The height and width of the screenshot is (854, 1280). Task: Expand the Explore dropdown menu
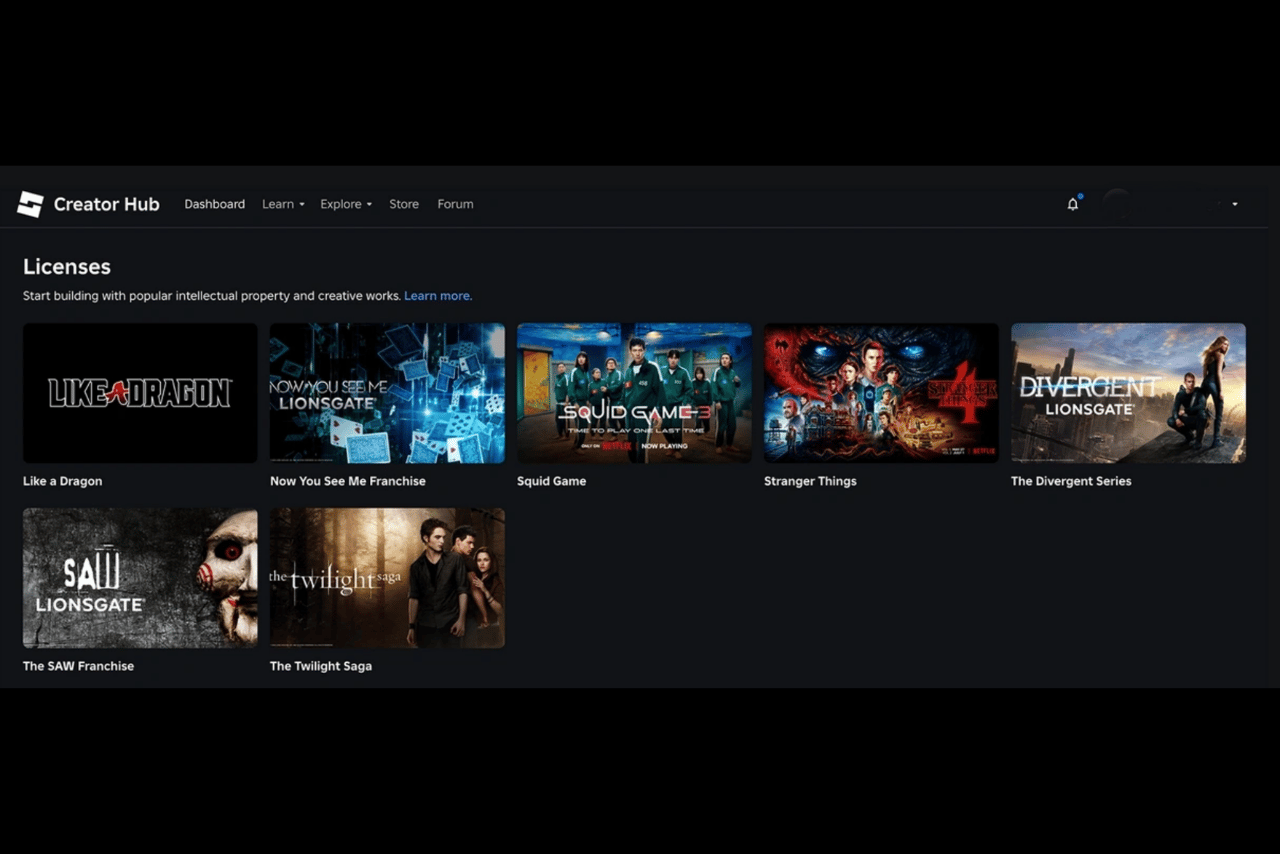pyautogui.click(x=346, y=204)
